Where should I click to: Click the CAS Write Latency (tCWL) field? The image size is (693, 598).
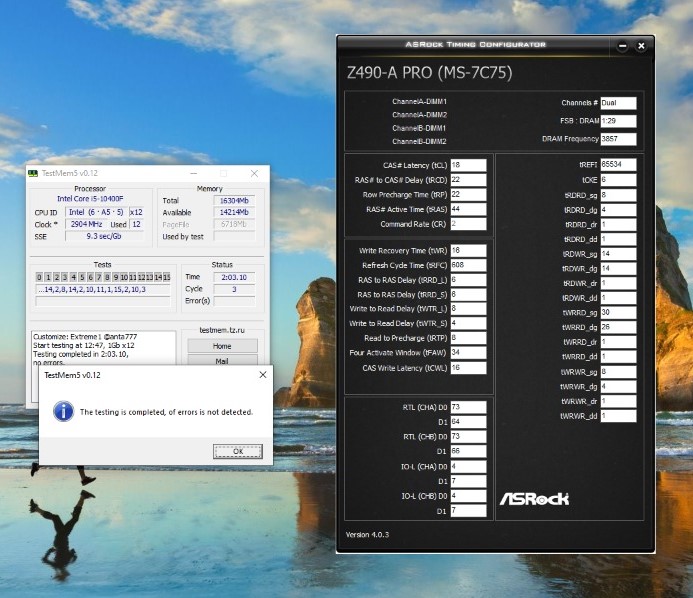(x=468, y=368)
